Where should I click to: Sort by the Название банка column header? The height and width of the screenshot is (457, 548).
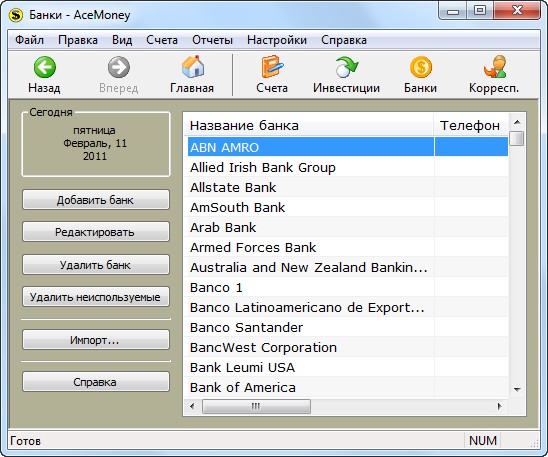(x=309, y=125)
